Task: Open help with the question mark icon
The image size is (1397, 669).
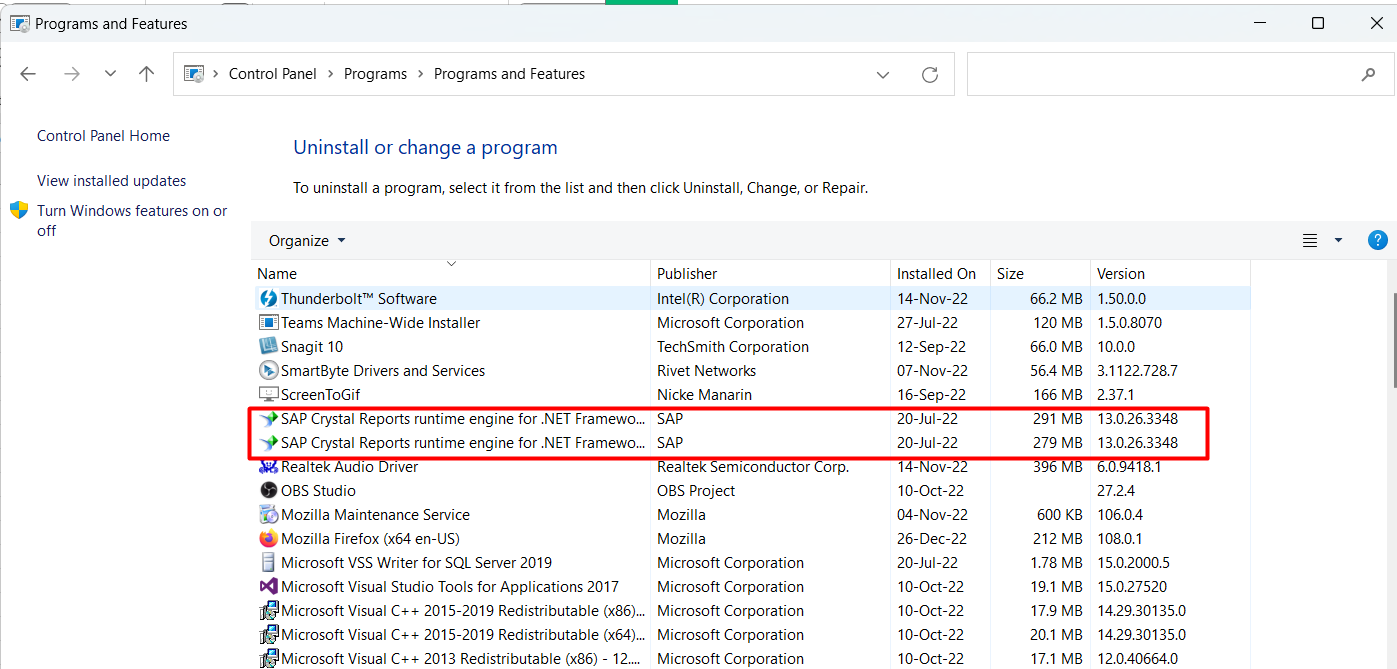Action: [1377, 240]
